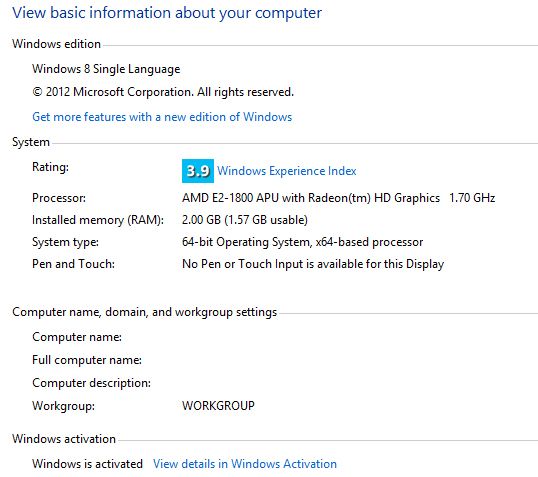Click the Rating: label
538x477 pixels.
tap(50, 167)
